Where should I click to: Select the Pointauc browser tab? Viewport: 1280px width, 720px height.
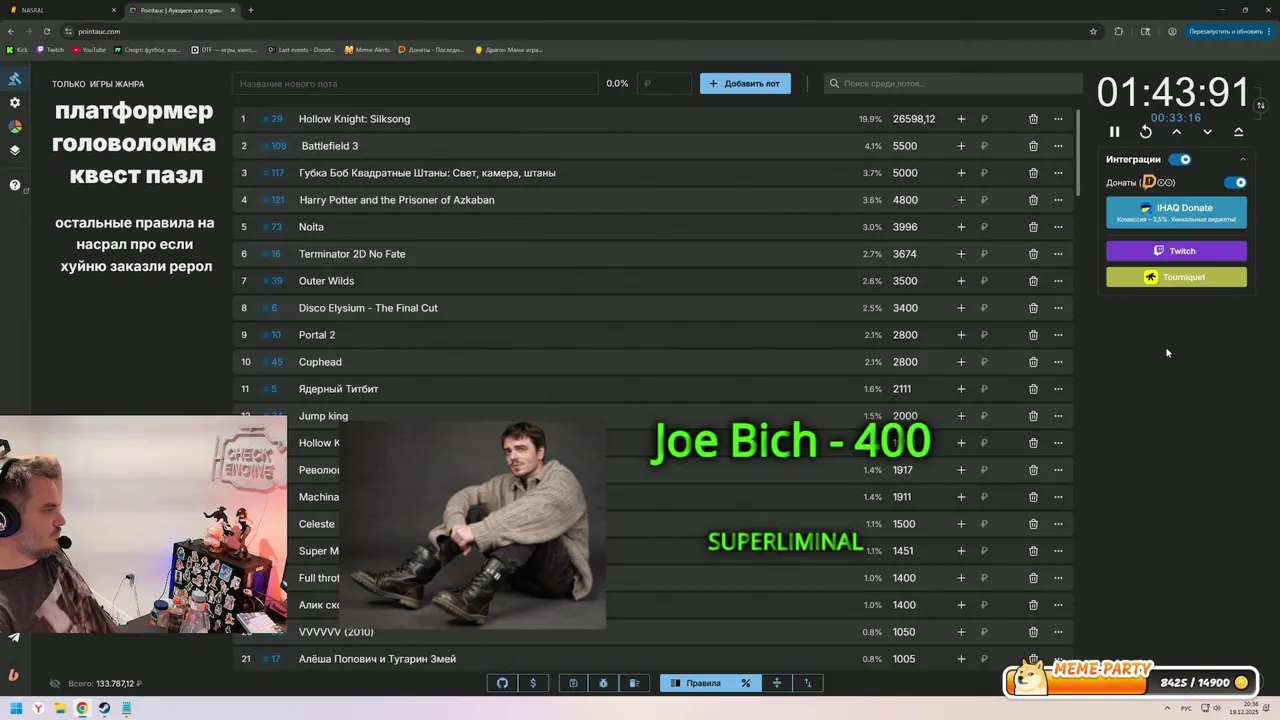180,10
